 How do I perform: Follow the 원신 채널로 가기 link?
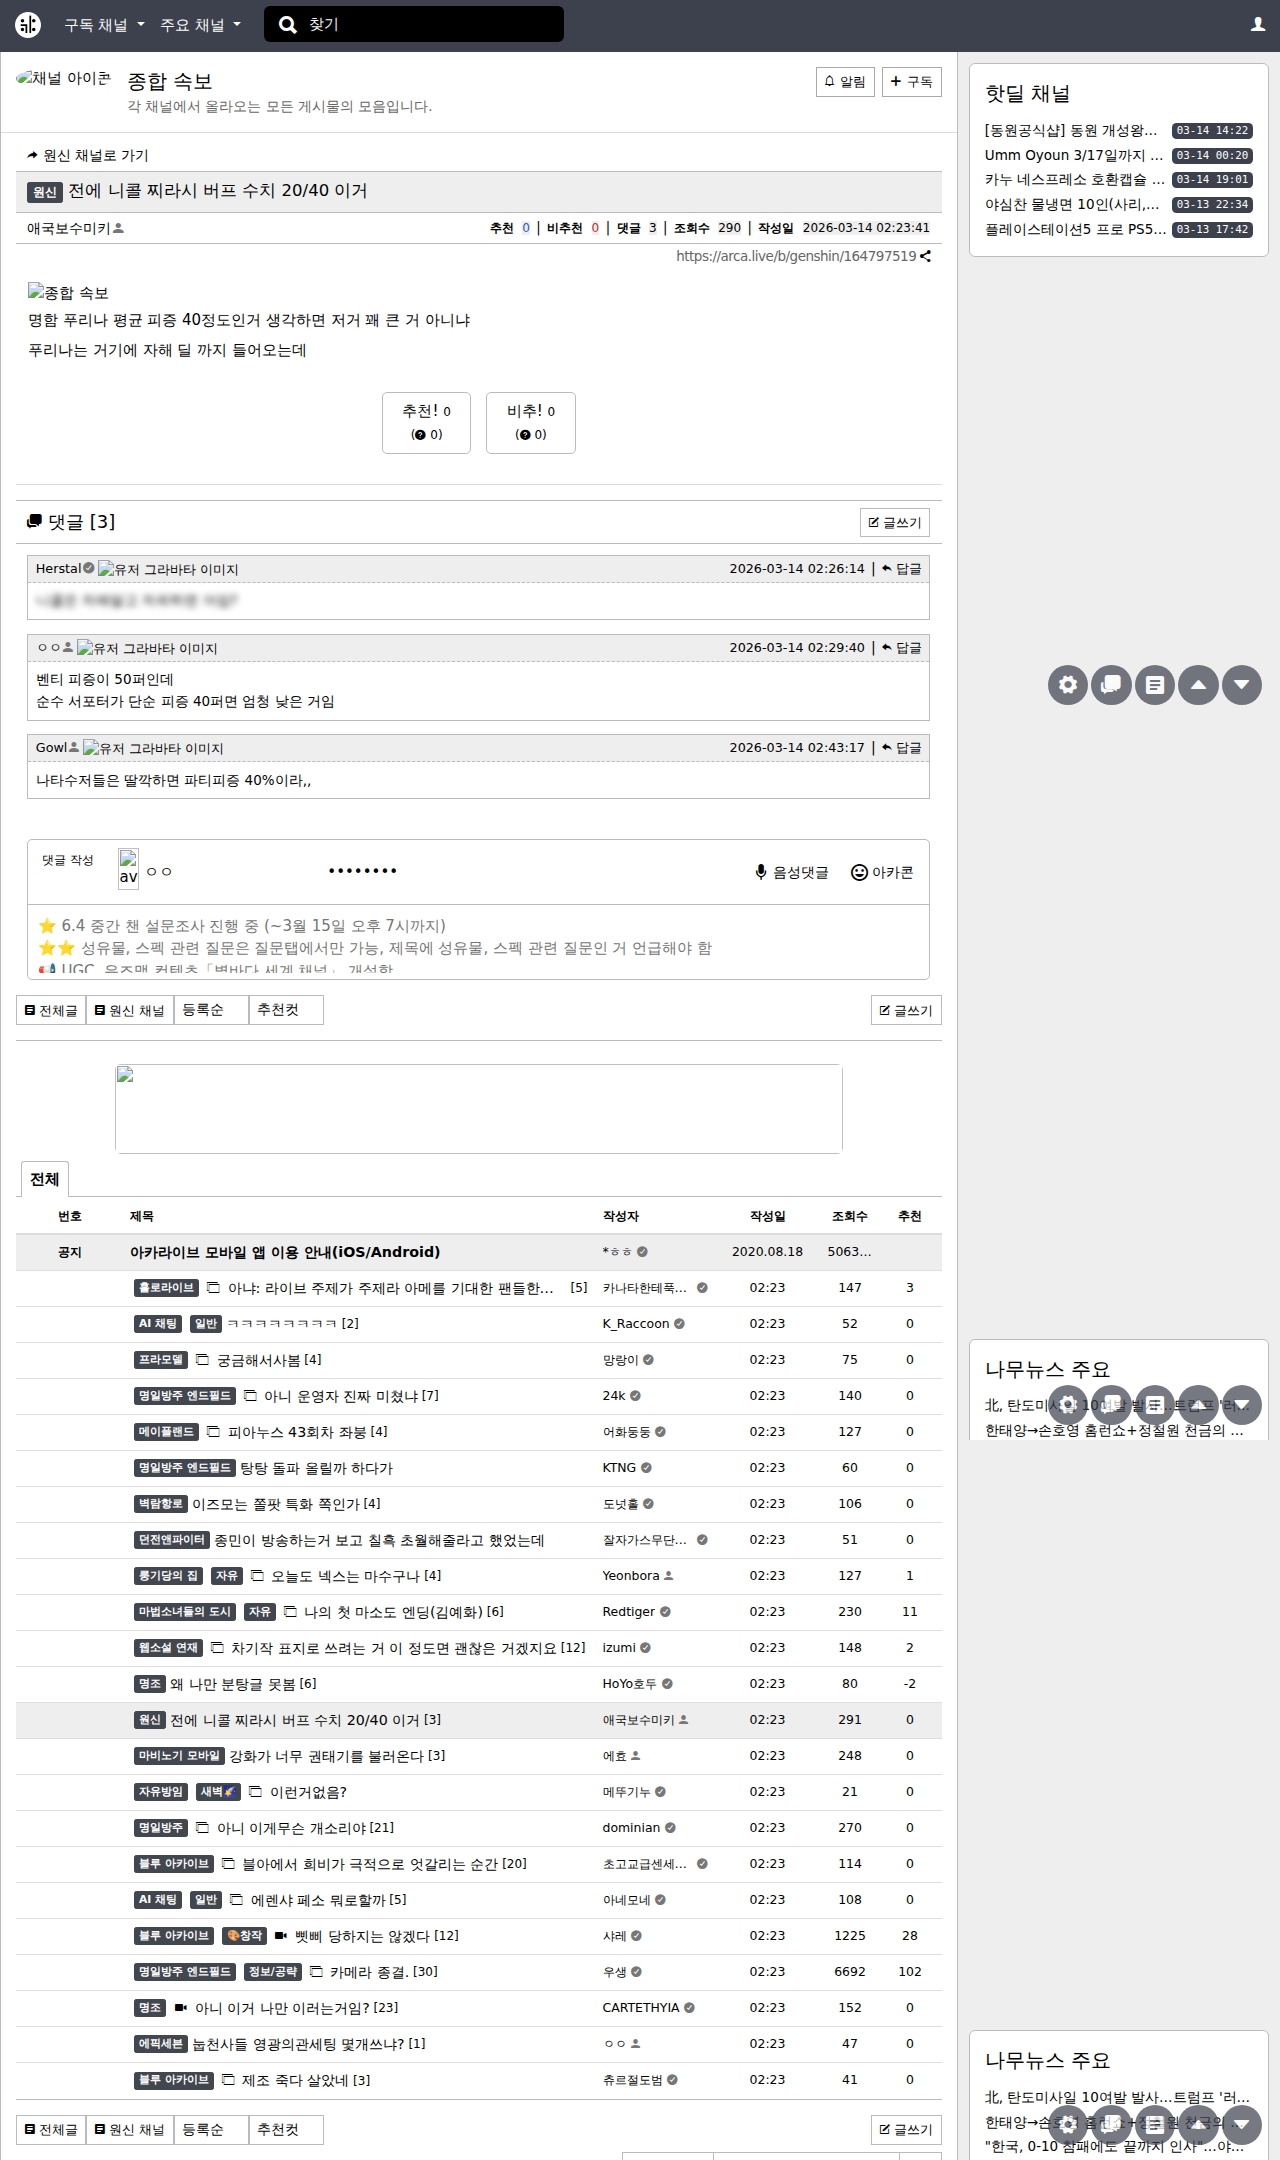click(x=88, y=155)
